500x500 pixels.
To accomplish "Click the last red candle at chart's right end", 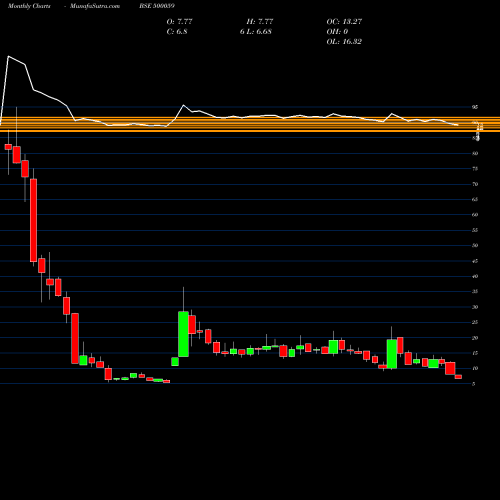I will click(458, 377).
